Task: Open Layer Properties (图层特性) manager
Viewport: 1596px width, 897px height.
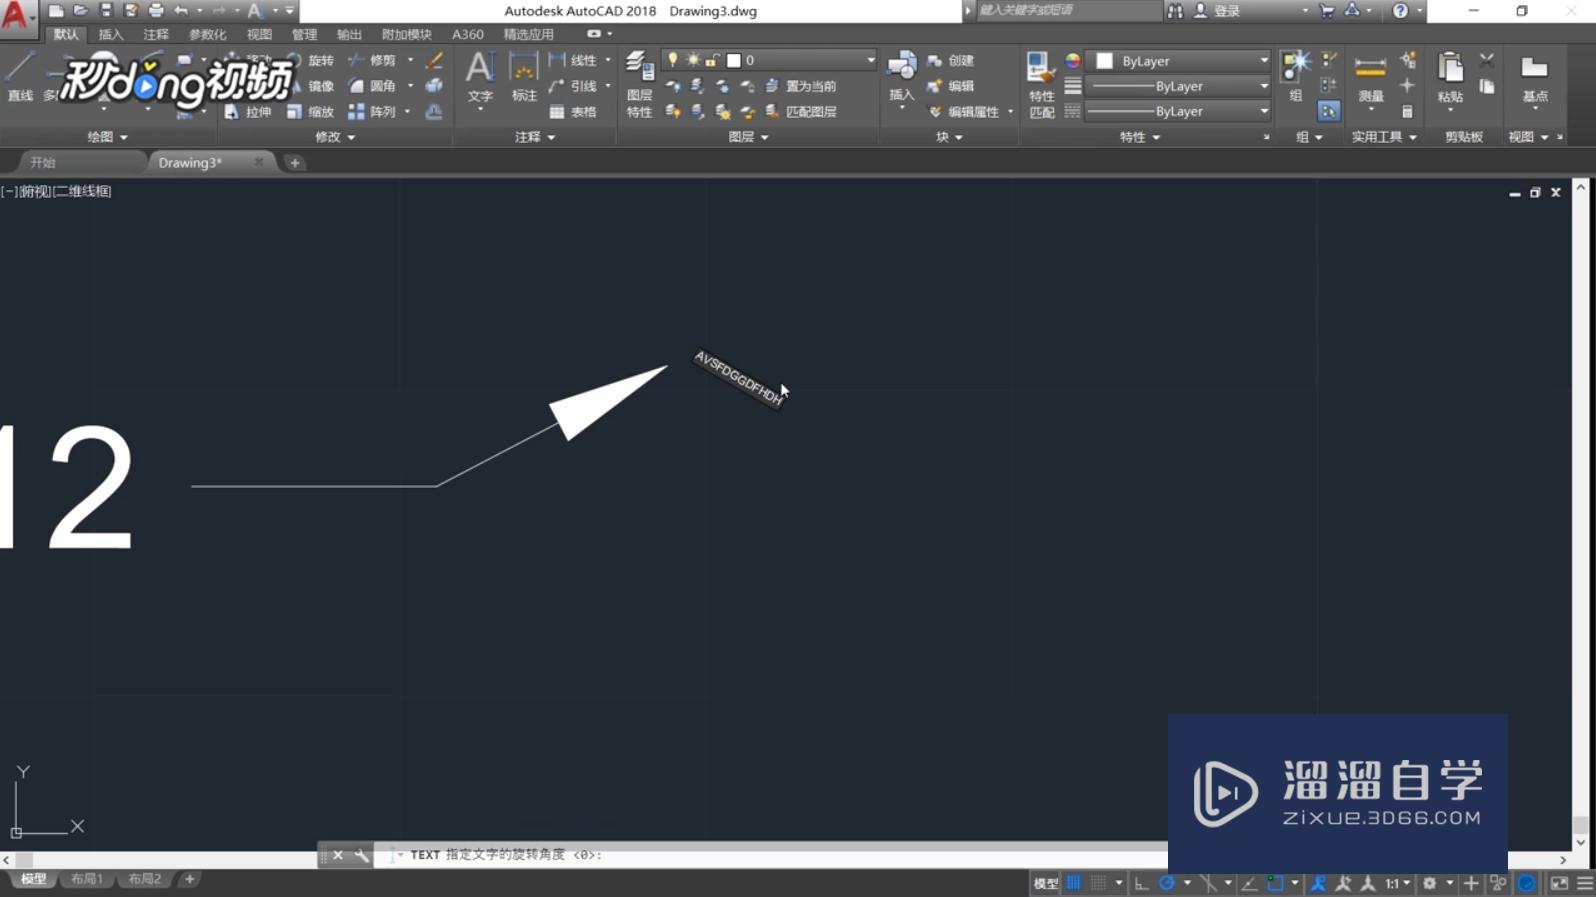Action: (x=639, y=85)
